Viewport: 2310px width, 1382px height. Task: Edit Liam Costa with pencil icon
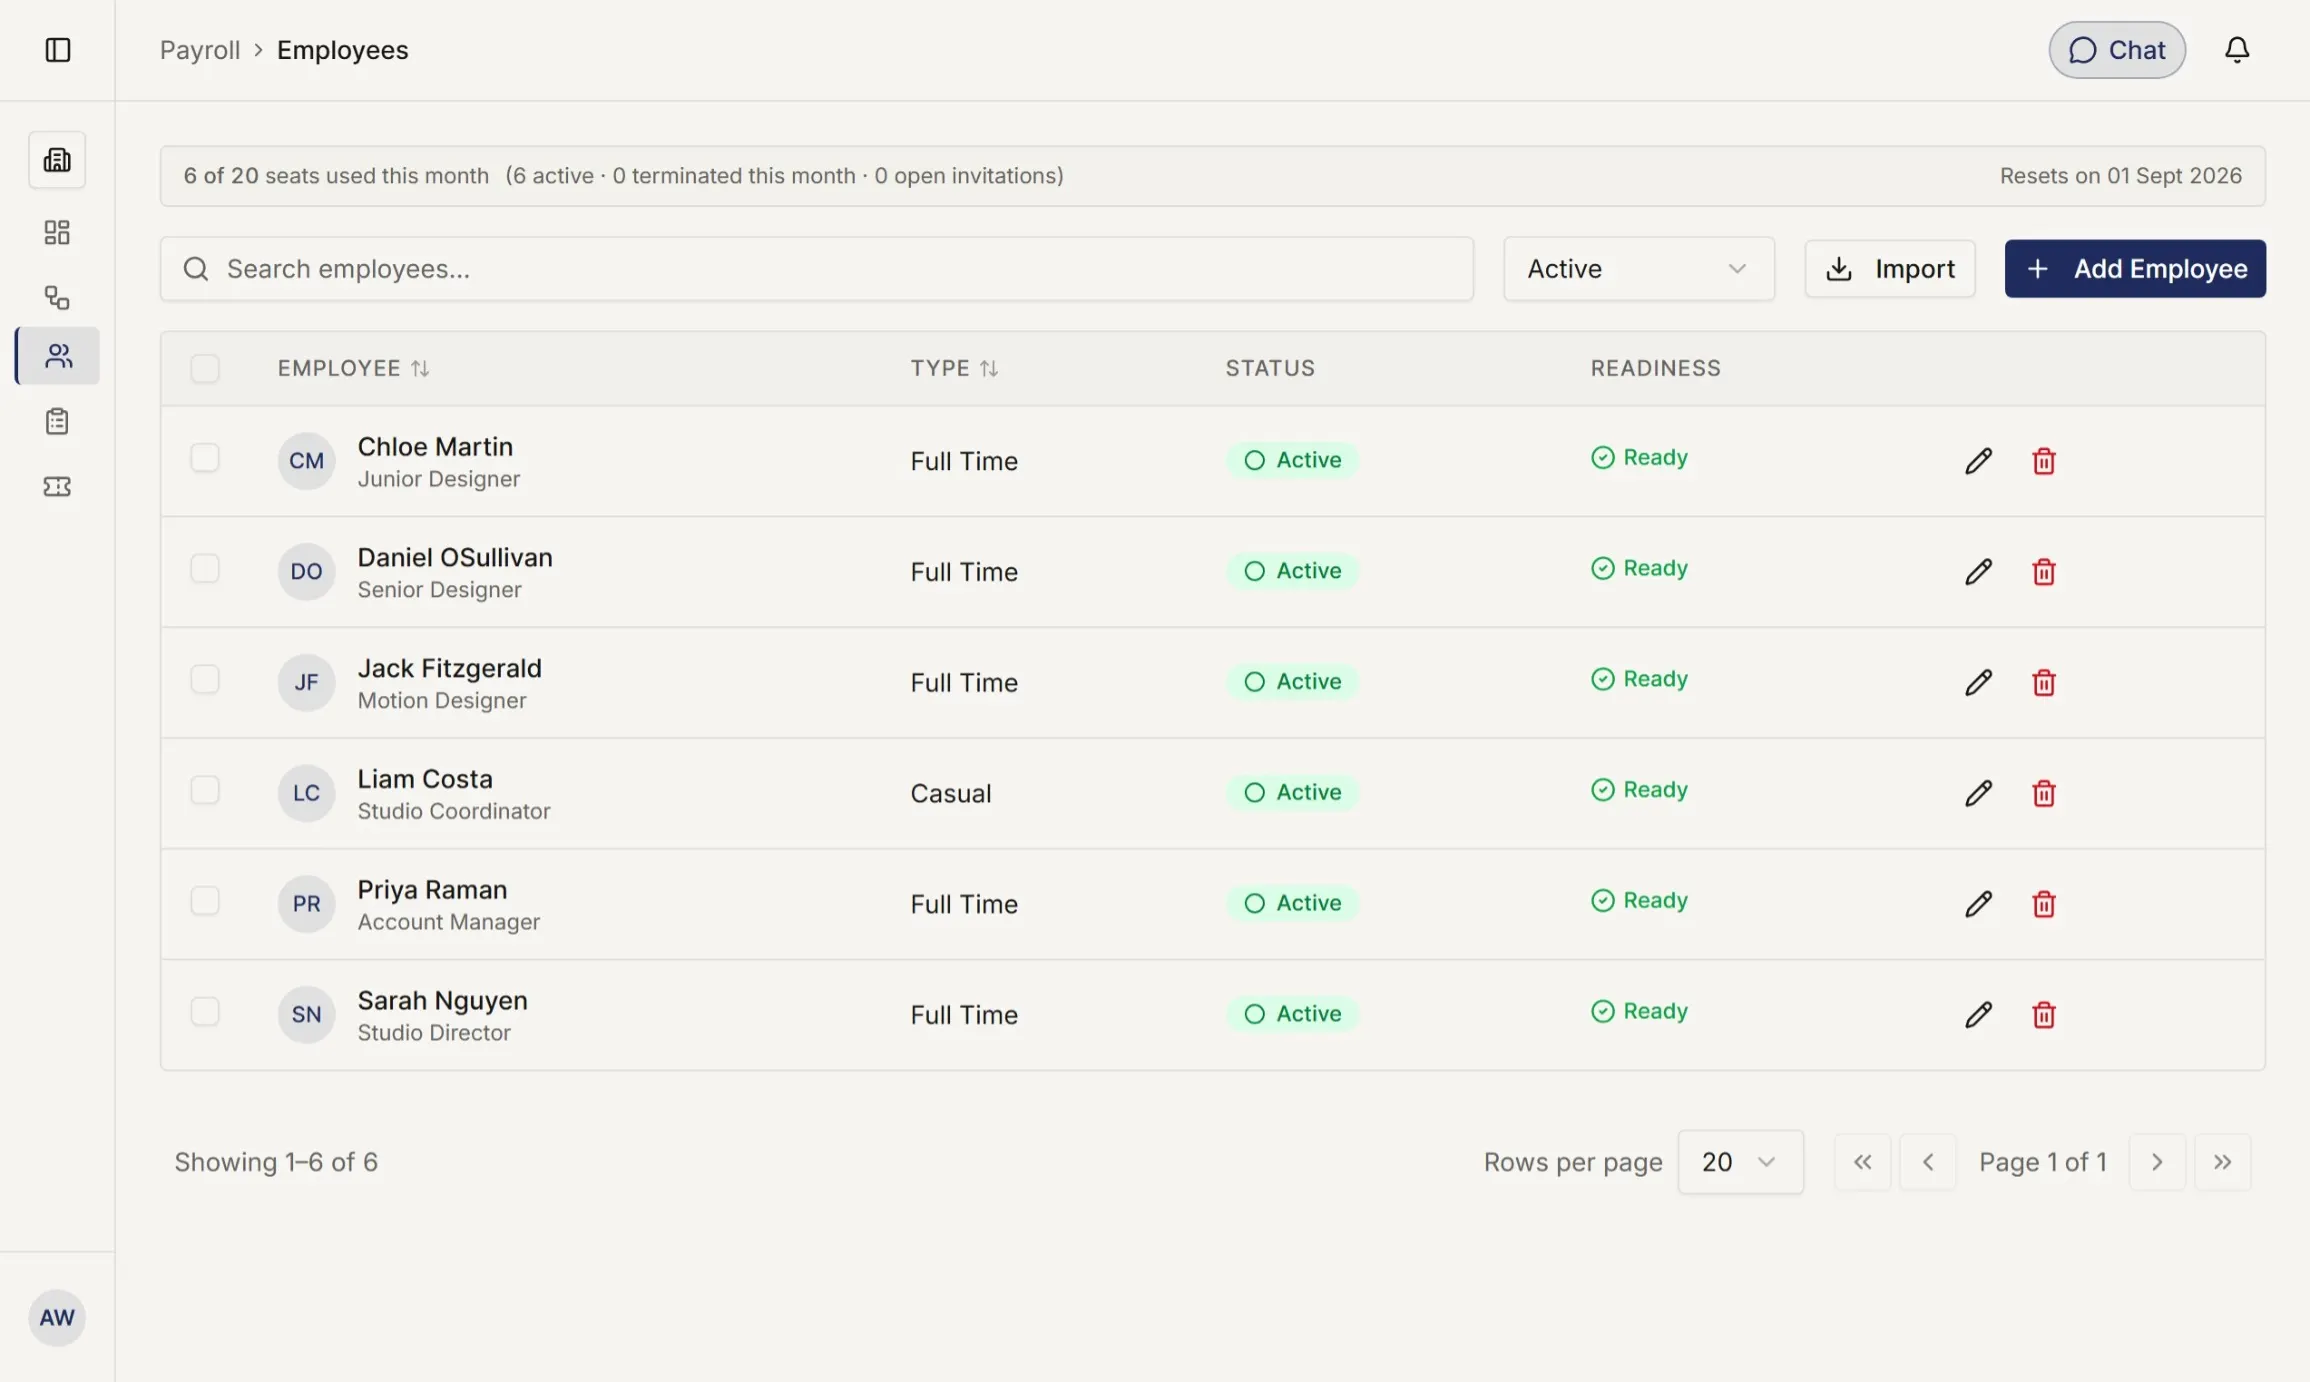1978,794
